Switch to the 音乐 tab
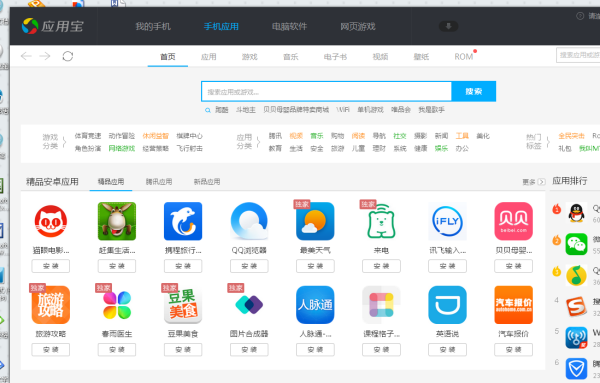This screenshot has height=383, width=600. point(290,57)
